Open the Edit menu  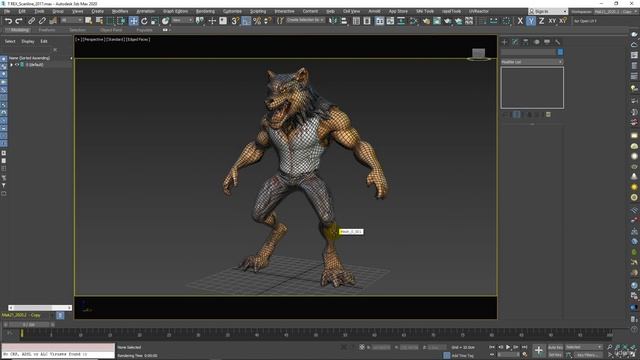pyautogui.click(x=22, y=11)
